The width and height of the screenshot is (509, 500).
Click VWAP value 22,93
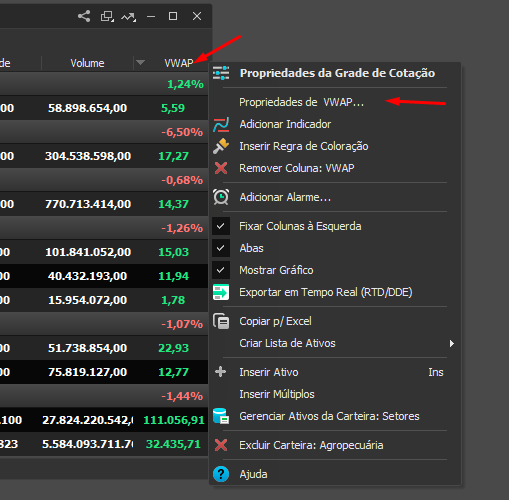[173, 348]
